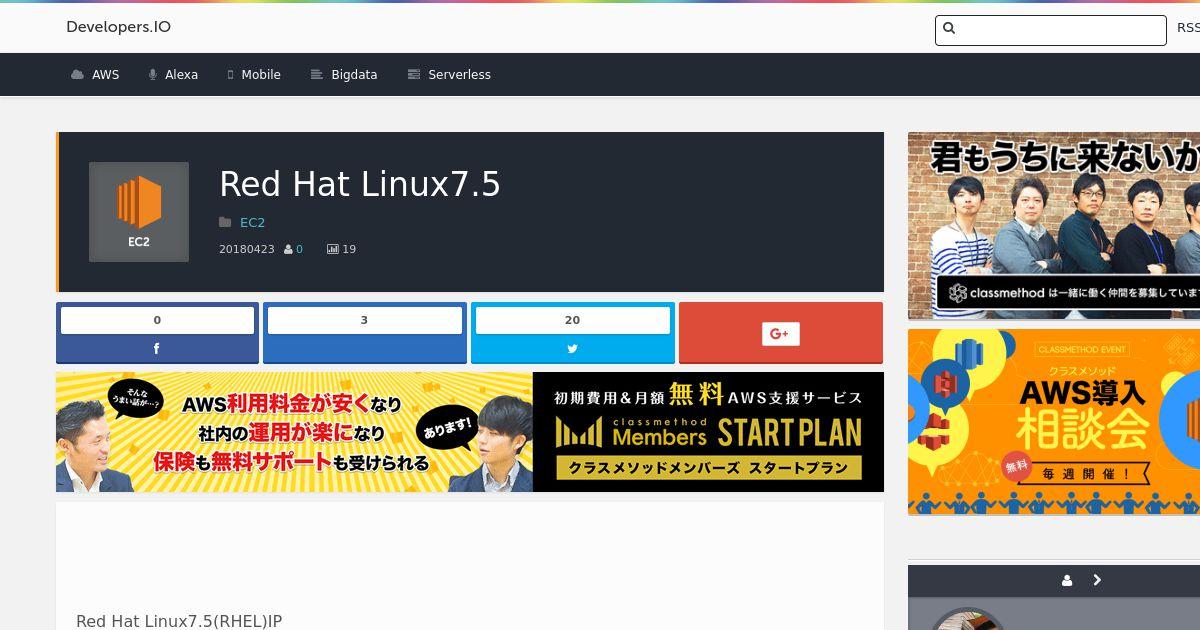
Task: Click the folder icon beside EC2
Action: pos(225,223)
